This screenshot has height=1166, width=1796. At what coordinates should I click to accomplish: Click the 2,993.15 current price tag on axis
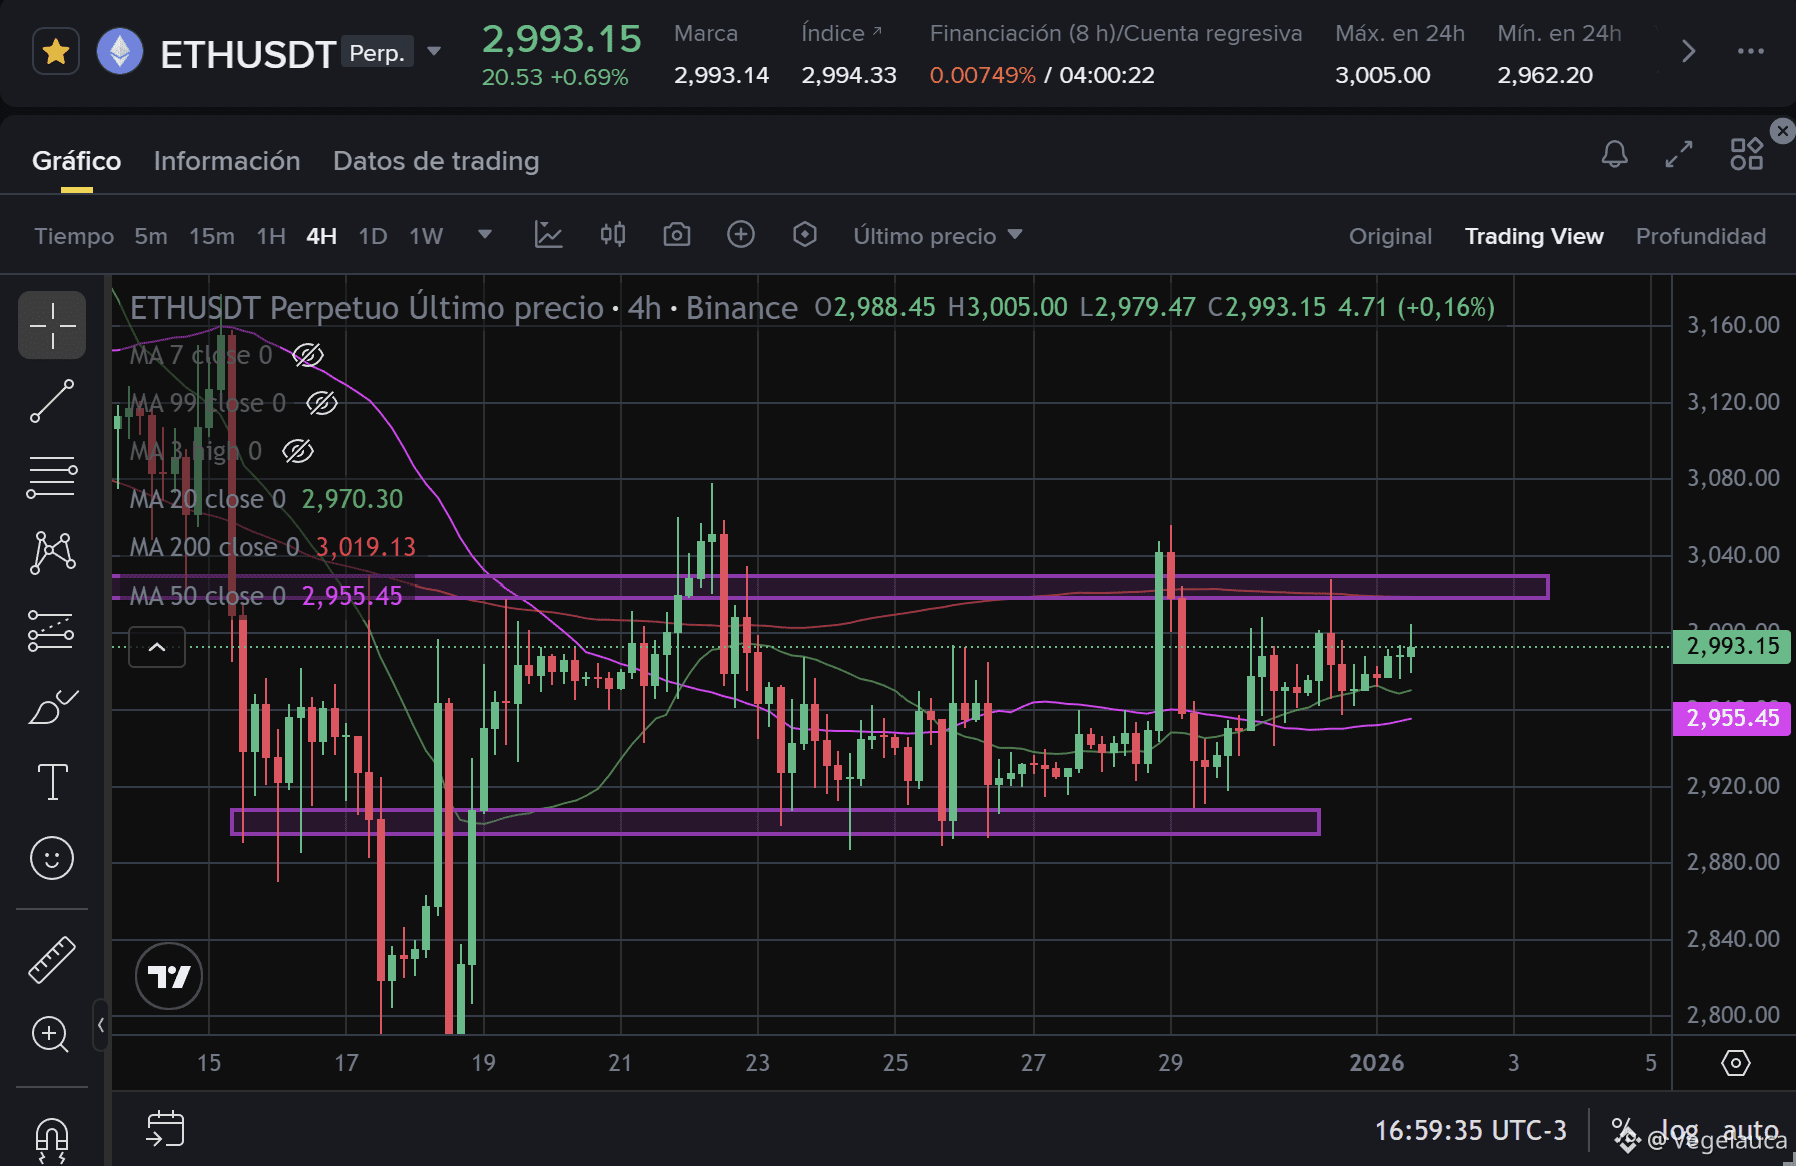pos(1733,646)
